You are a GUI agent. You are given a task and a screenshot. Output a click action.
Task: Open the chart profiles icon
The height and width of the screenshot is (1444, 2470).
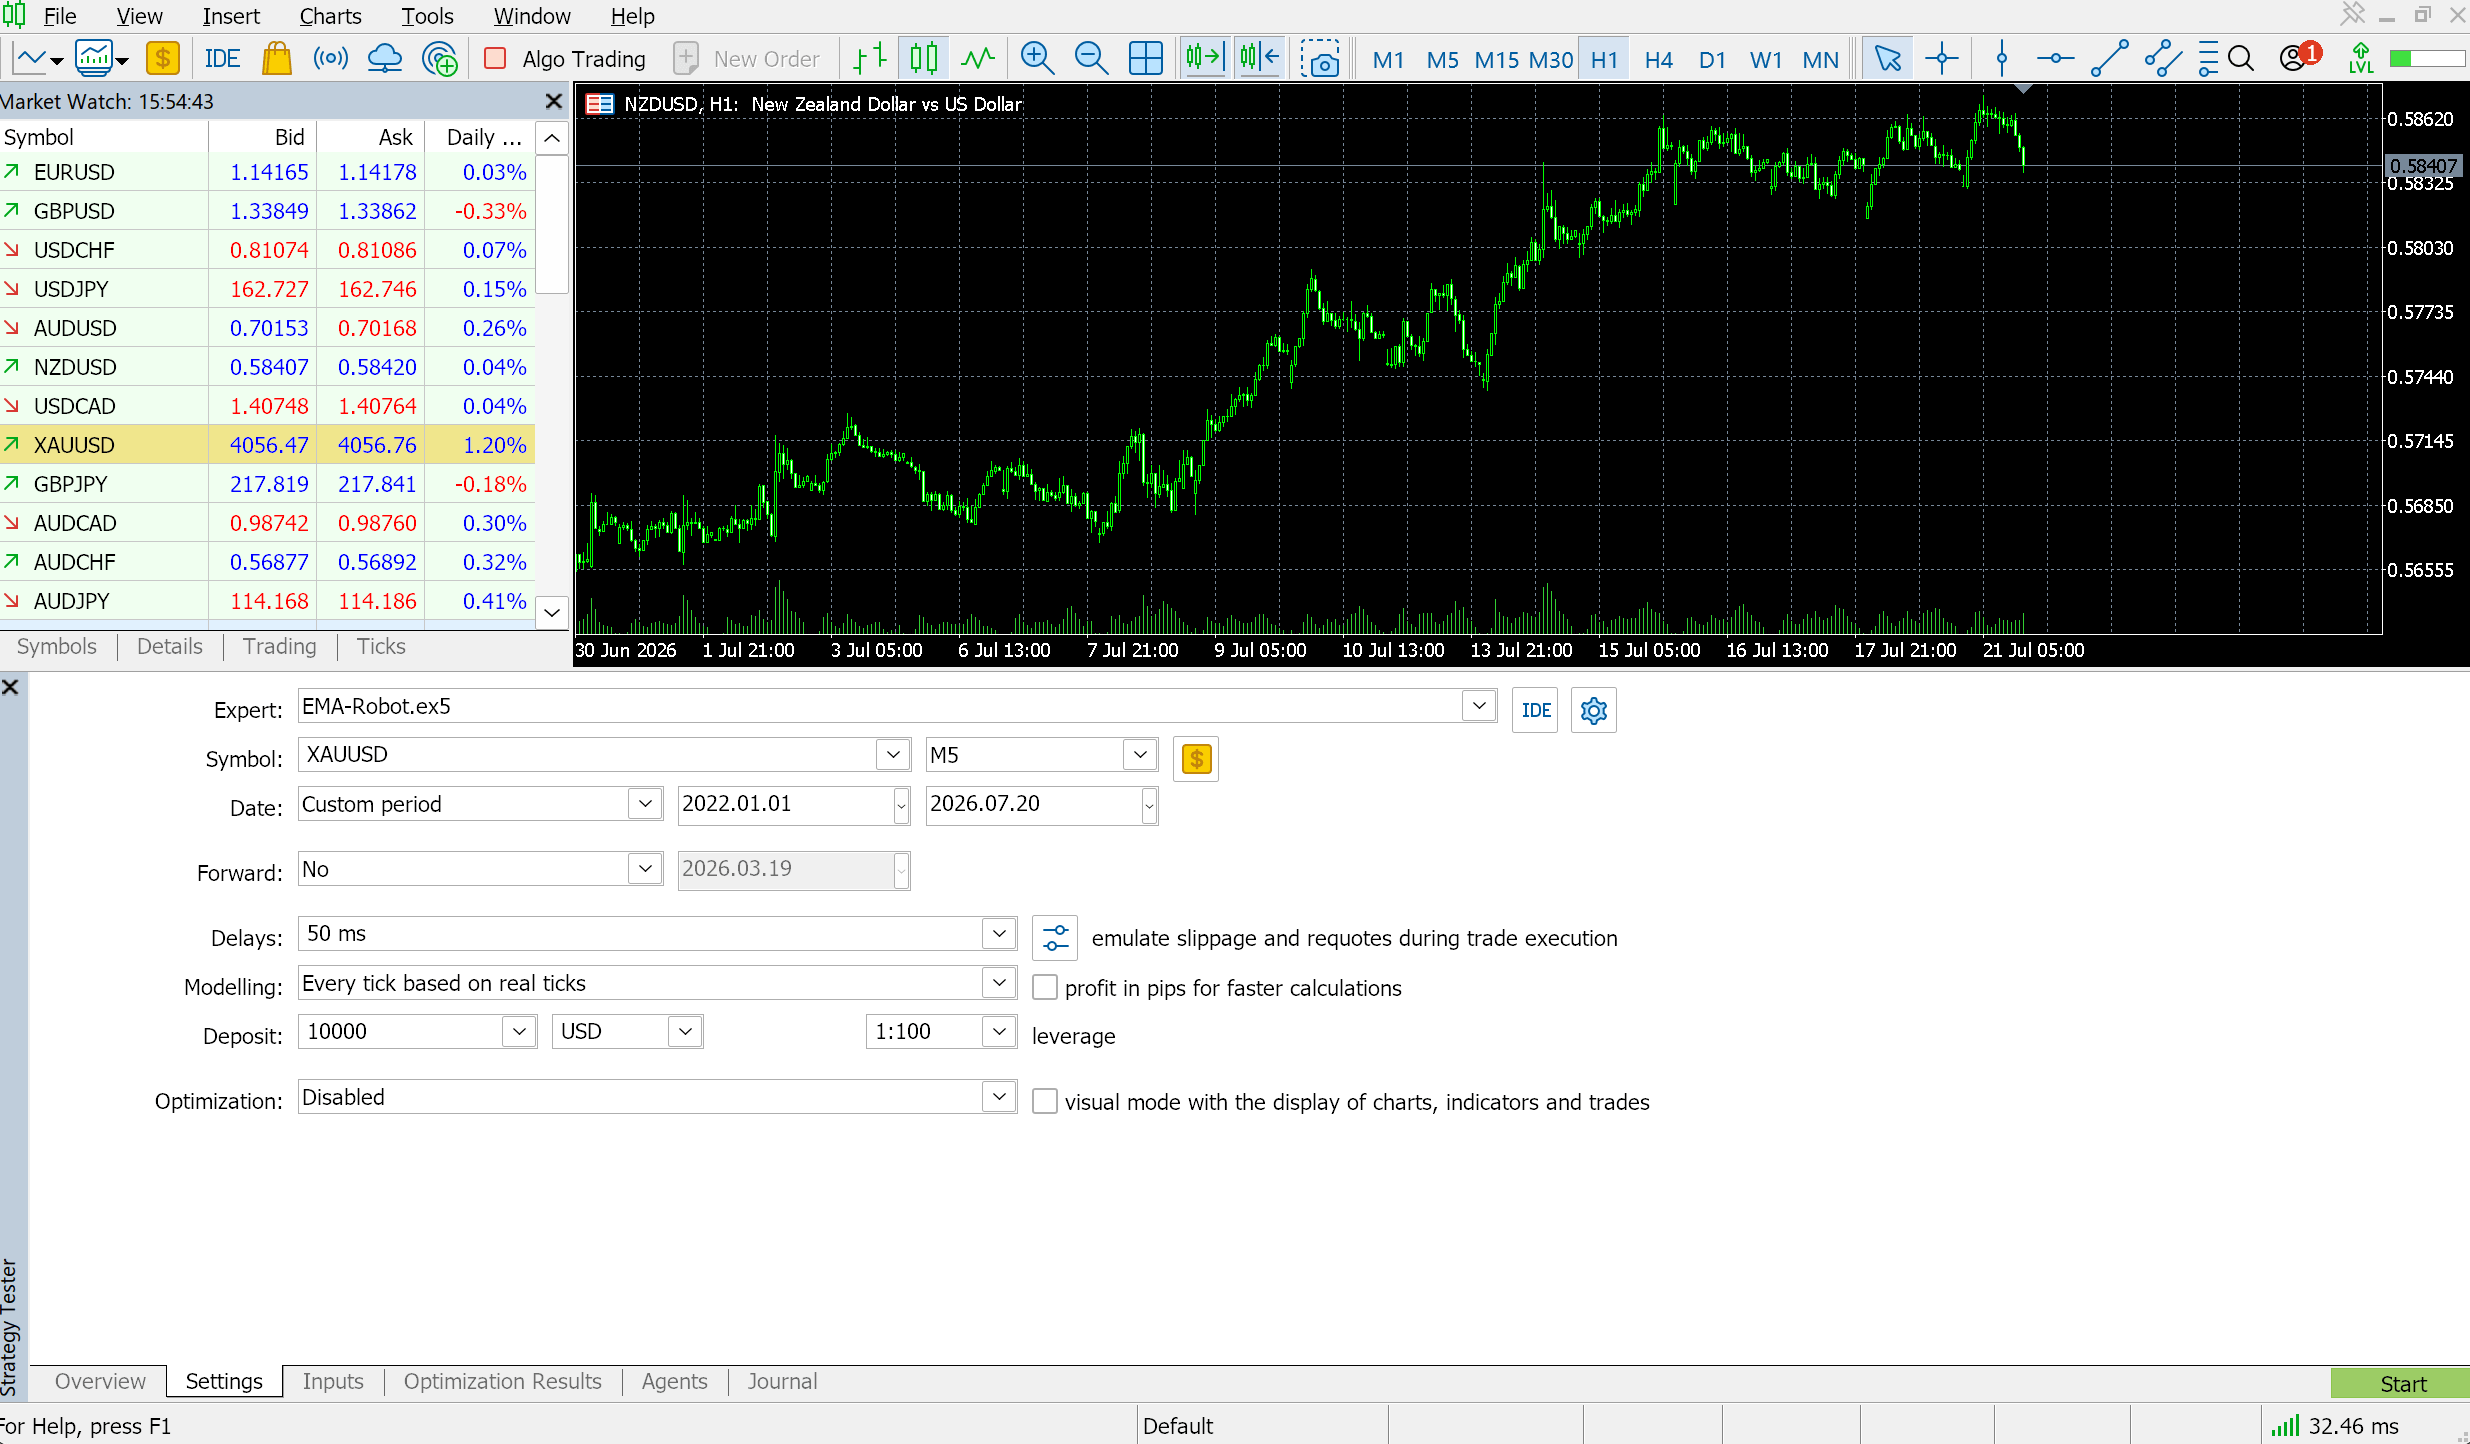(x=102, y=59)
